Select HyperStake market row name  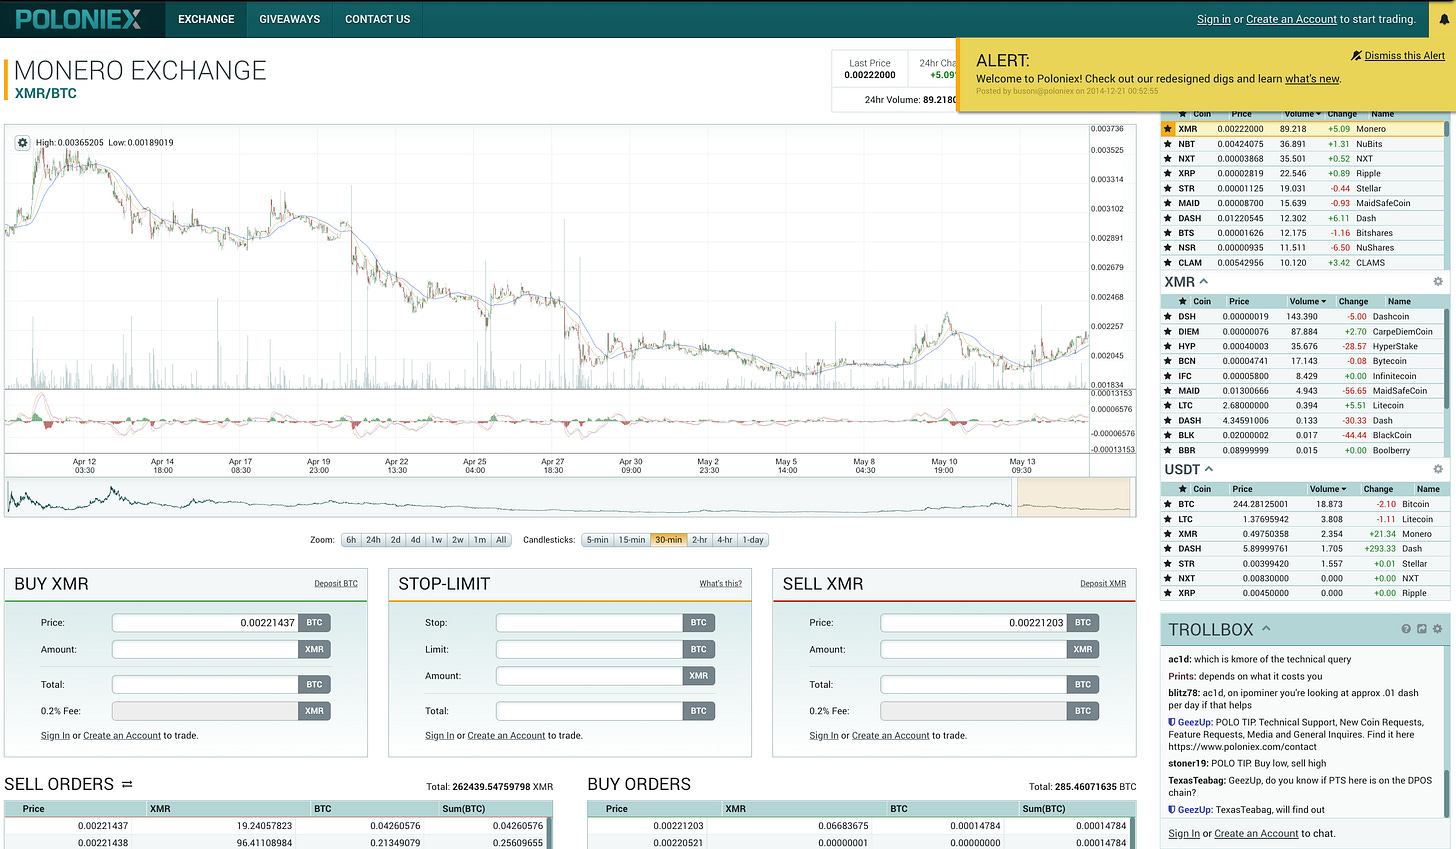click(1395, 347)
